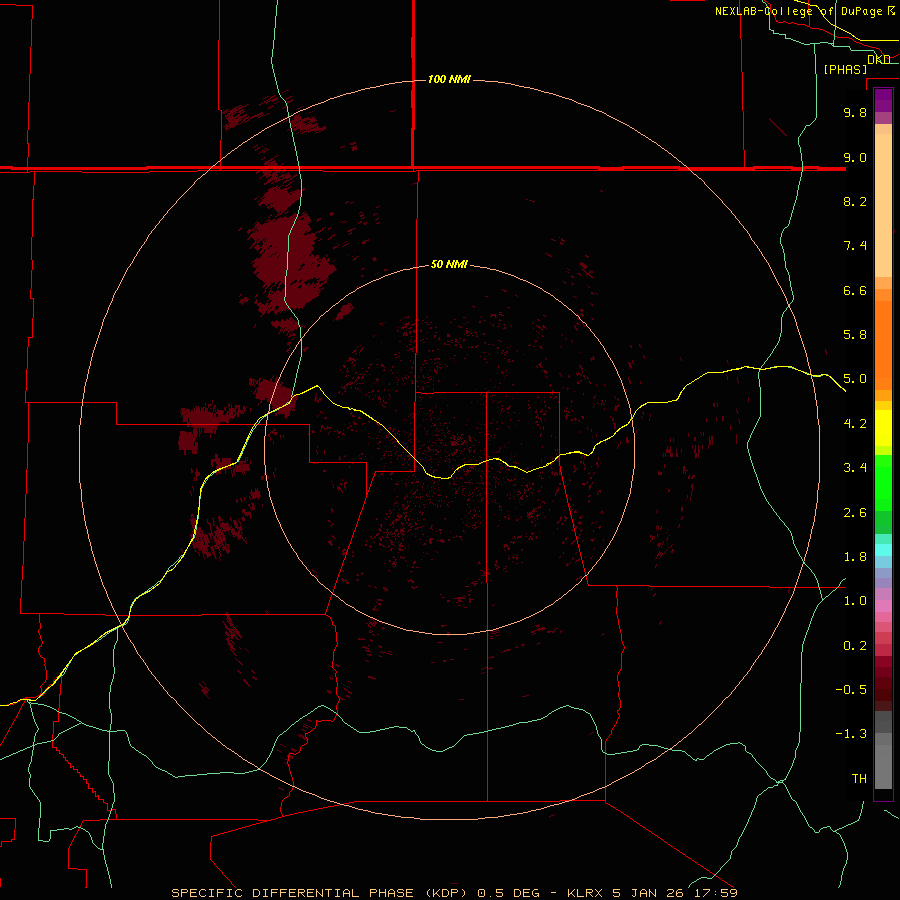Screen dimensions: 900x900
Task: Click the 0.5 DEG tilt text in caption
Action: 509,893
